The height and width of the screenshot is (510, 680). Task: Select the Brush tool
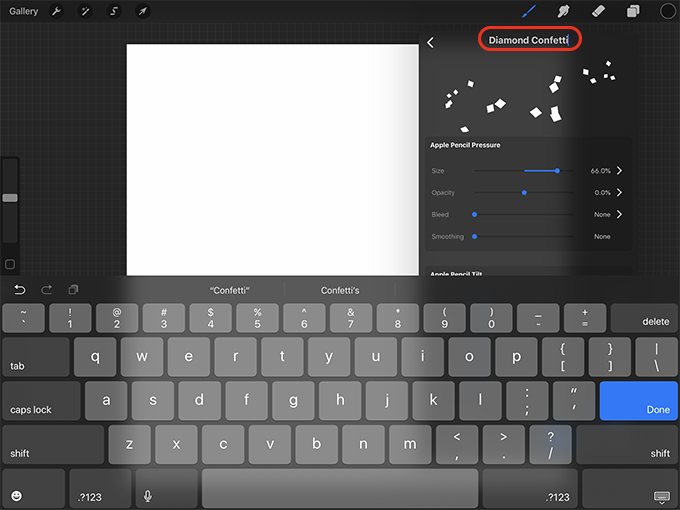(529, 11)
